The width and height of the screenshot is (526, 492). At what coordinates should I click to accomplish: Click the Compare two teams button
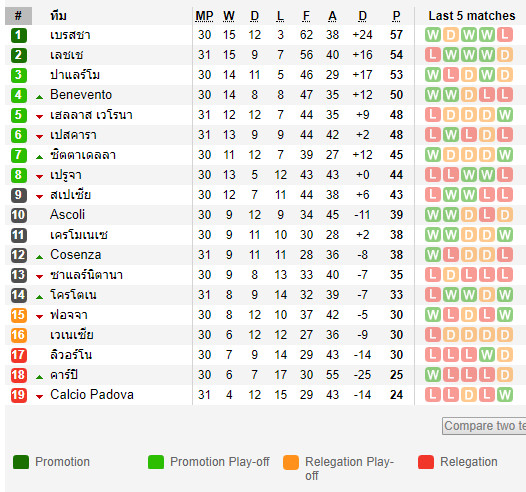484,426
